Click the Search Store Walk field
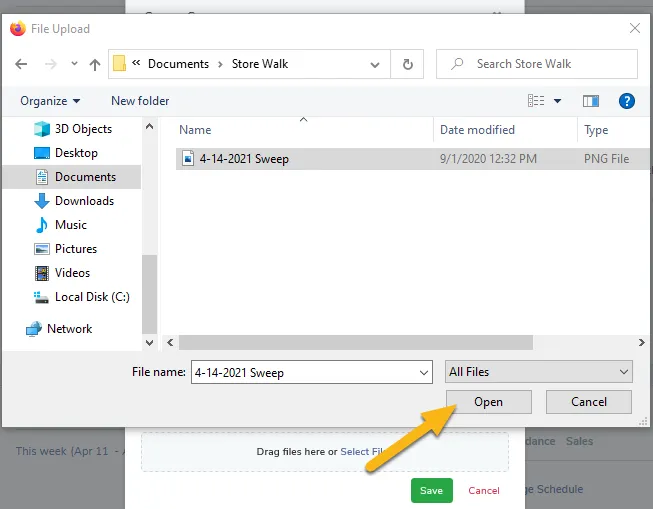653x509 pixels. coord(537,64)
